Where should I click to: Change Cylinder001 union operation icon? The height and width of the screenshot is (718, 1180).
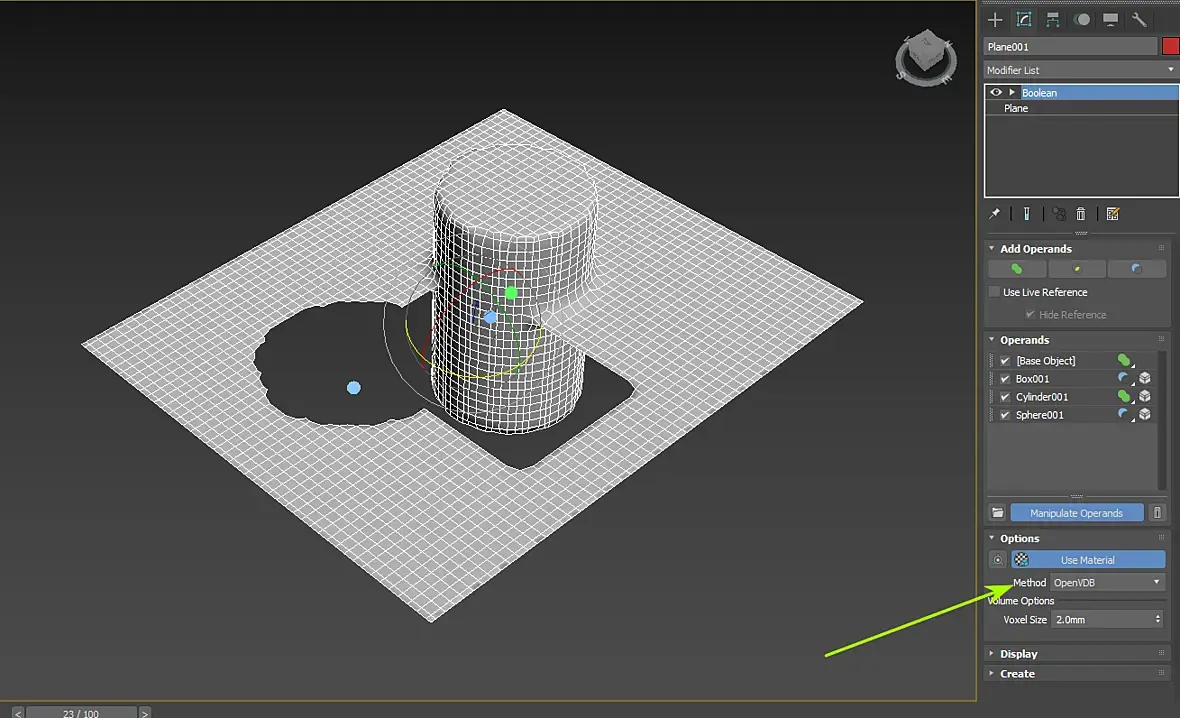(1125, 397)
